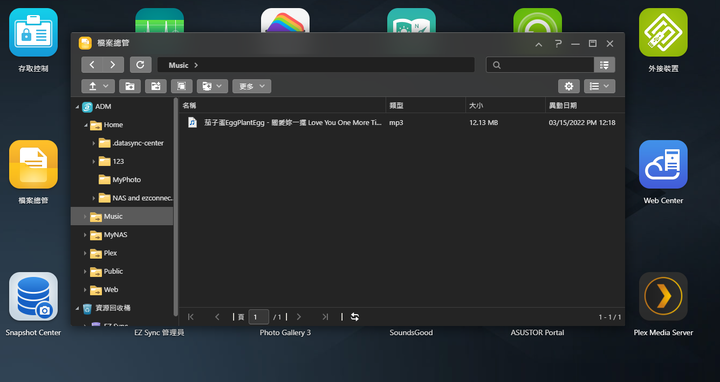Collapse the 資源回收桶 recycle bin node
This screenshot has height=382, width=720.
pyautogui.click(x=77, y=309)
